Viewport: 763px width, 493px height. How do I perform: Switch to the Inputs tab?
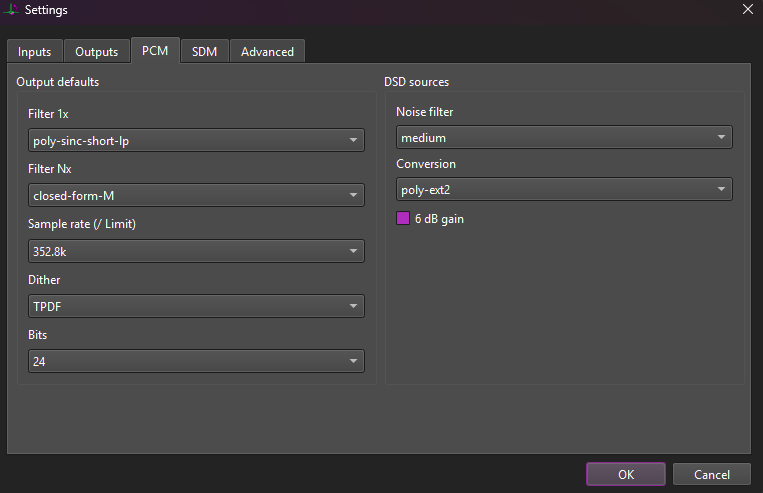pyautogui.click(x=35, y=52)
